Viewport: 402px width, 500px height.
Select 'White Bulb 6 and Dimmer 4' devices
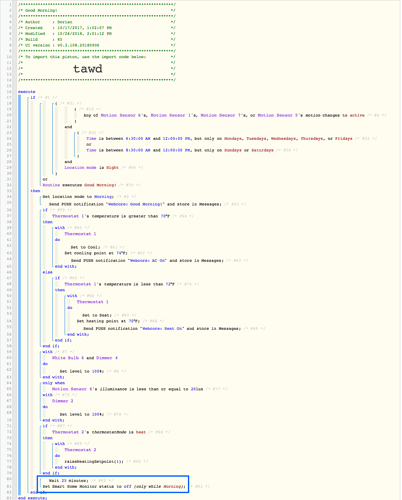point(85,358)
